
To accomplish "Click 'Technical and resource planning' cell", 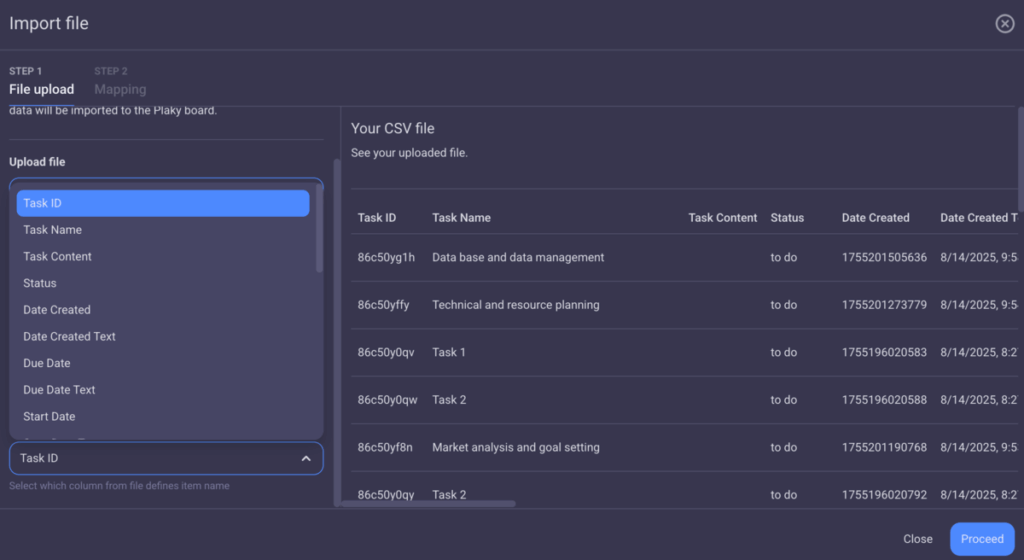I will pos(515,305).
